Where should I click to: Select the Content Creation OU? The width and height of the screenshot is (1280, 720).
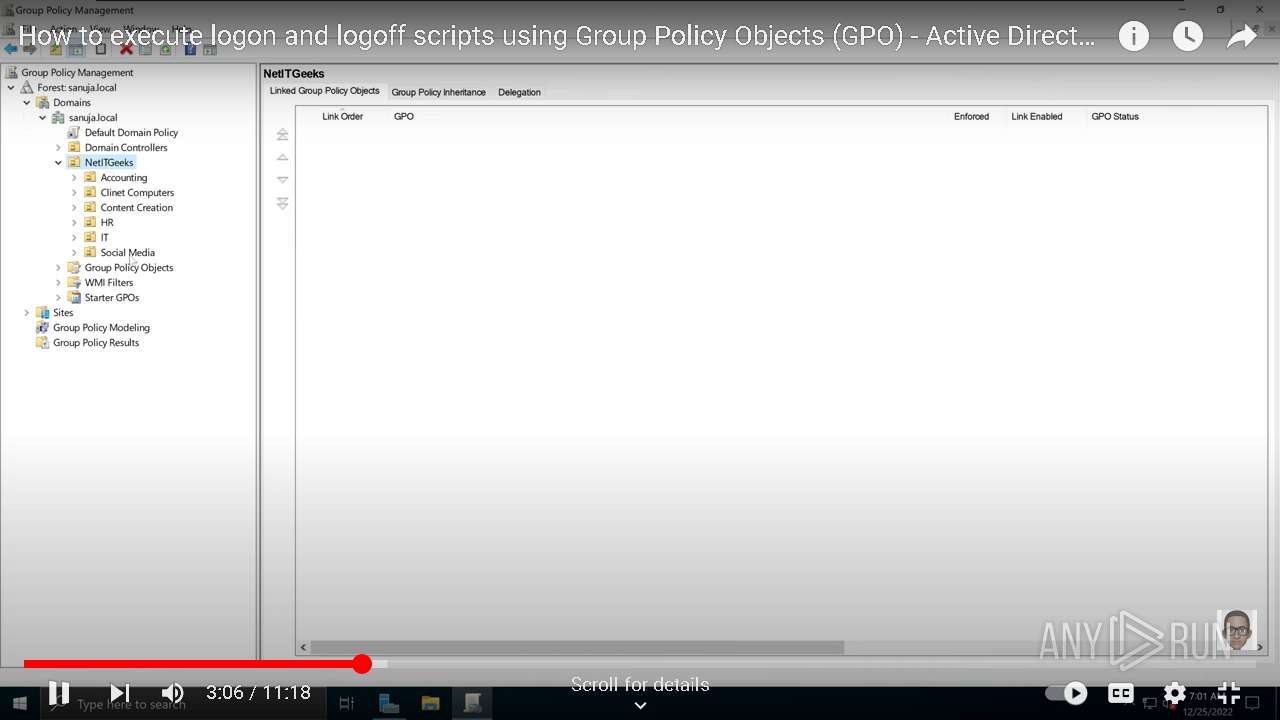click(136, 208)
